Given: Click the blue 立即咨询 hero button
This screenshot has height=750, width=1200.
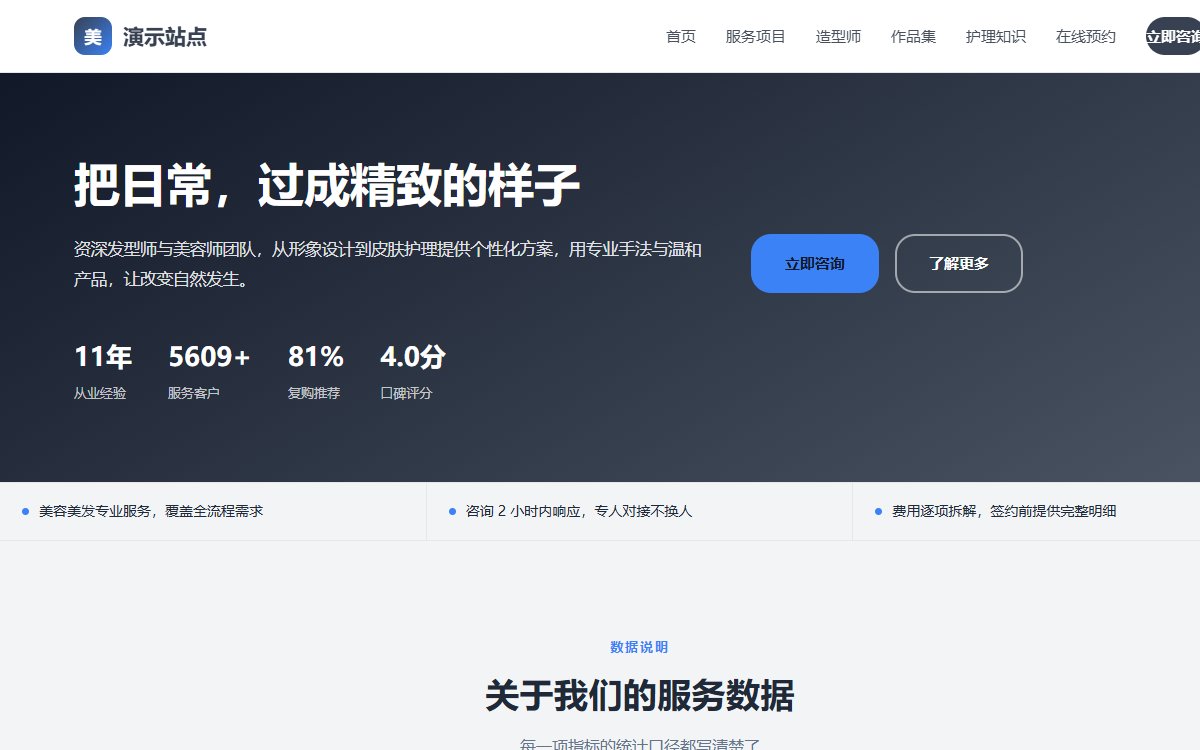Looking at the screenshot, I should pos(815,264).
